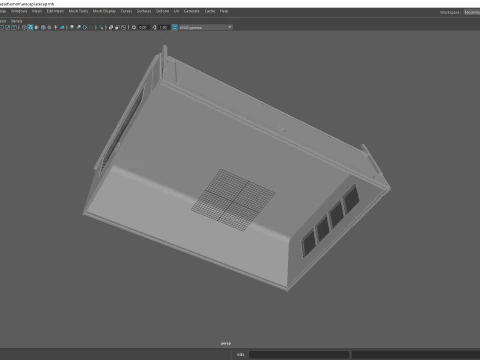
Task: Enable Wireframe on Shaded icon
Action: tap(43, 27)
